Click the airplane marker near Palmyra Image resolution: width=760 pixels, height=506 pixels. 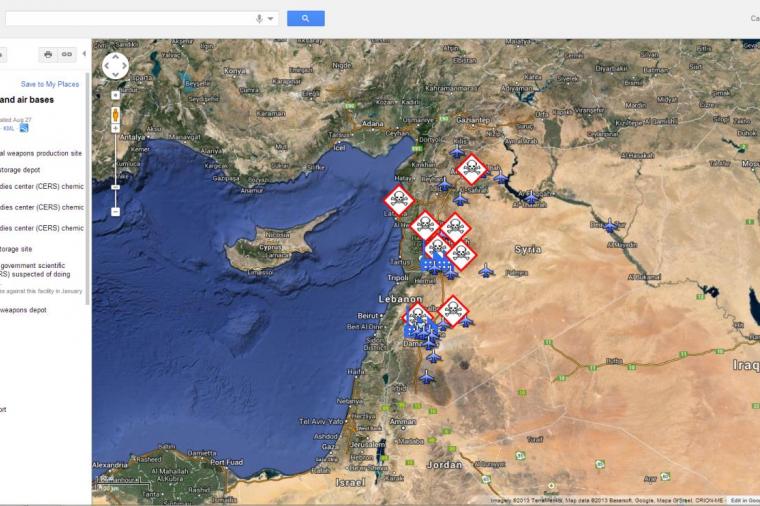[486, 270]
